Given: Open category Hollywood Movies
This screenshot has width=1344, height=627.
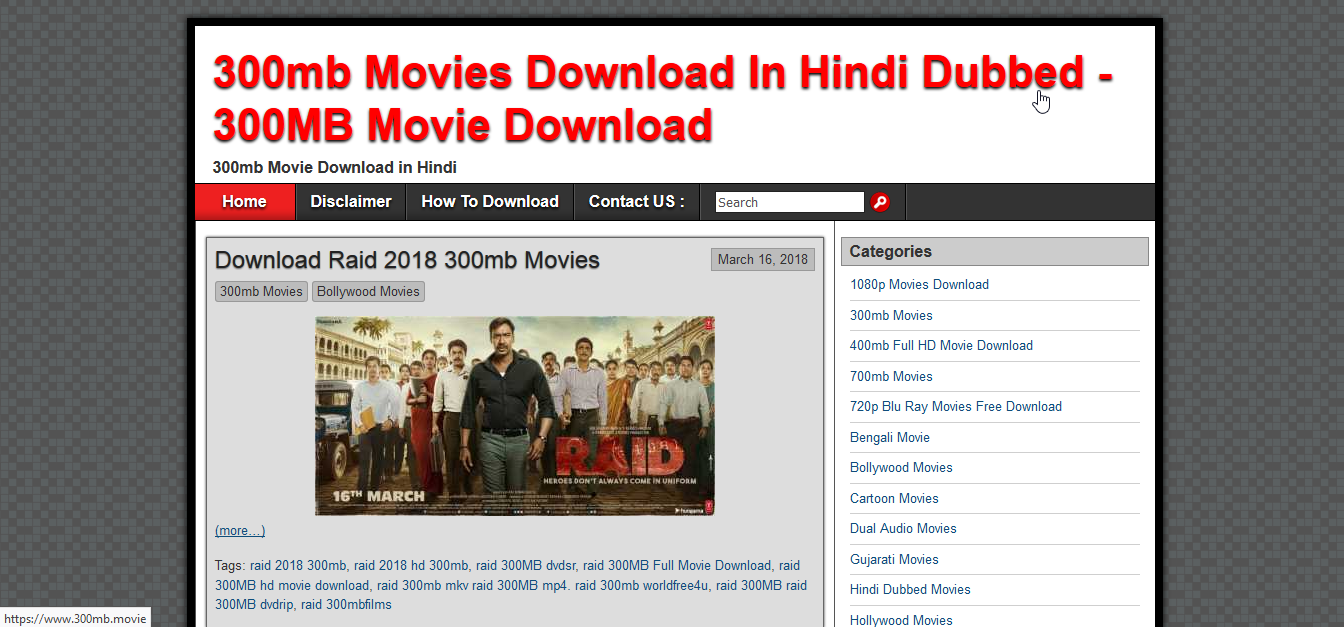Looking at the screenshot, I should click(x=901, y=620).
